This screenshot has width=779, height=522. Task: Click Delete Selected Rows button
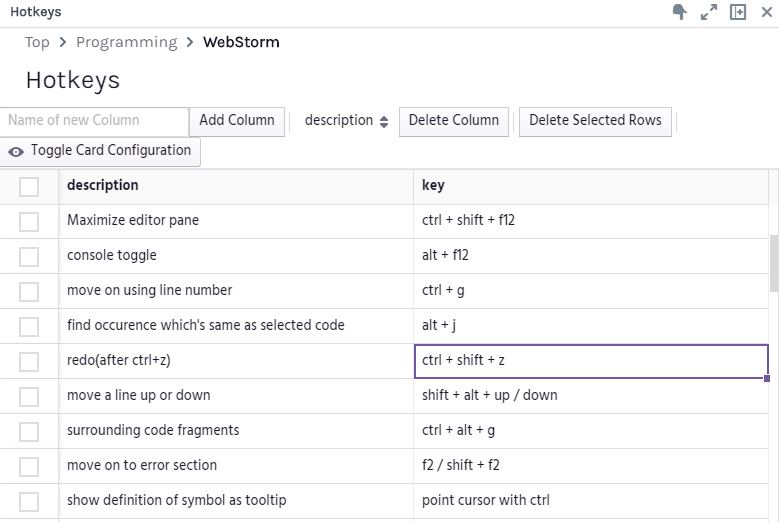[x=595, y=121]
